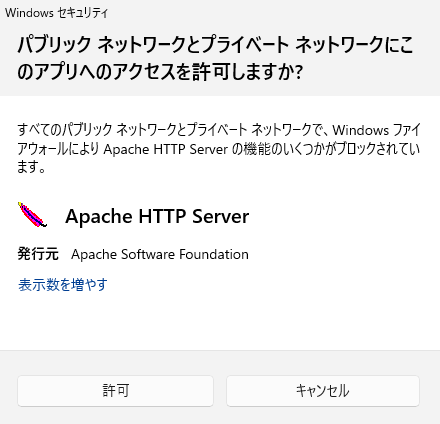
Task: Click the heading line ending with 許可しますか?
Action: point(160,72)
